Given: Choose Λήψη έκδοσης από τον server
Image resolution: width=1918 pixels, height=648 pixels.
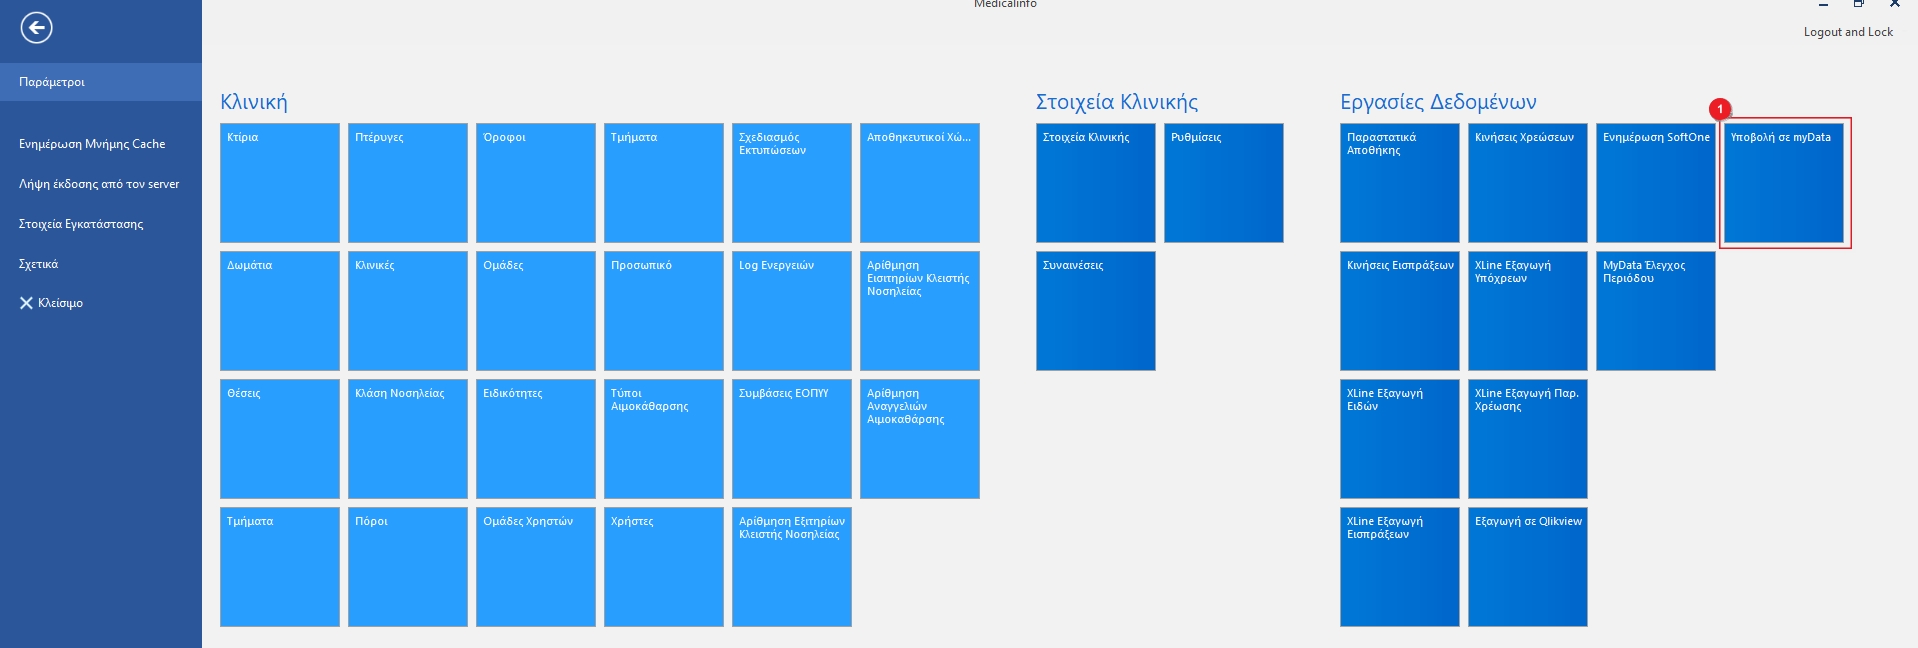Looking at the screenshot, I should pyautogui.click(x=99, y=184).
